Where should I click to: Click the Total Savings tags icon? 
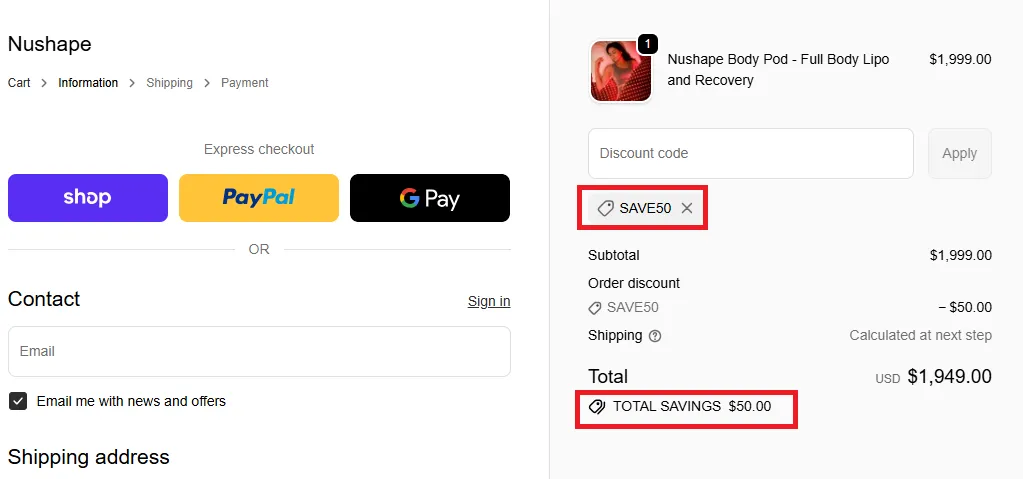pos(597,407)
